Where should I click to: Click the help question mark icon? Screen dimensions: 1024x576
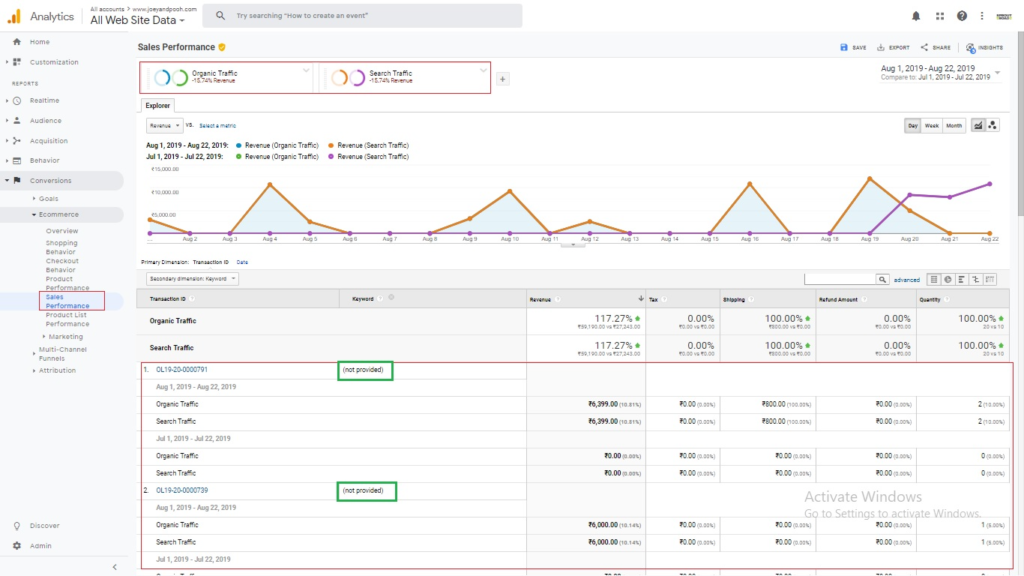click(x=962, y=16)
